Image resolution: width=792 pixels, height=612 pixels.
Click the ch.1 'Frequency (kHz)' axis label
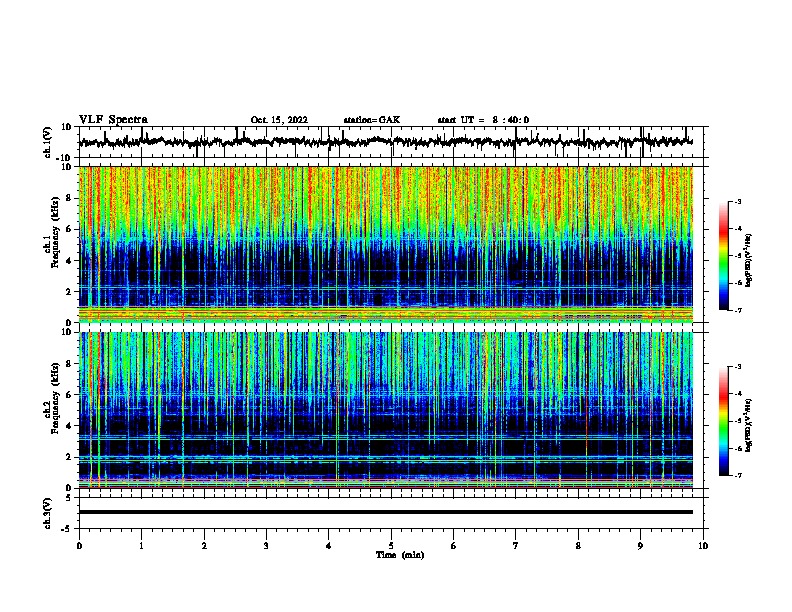pos(55,232)
